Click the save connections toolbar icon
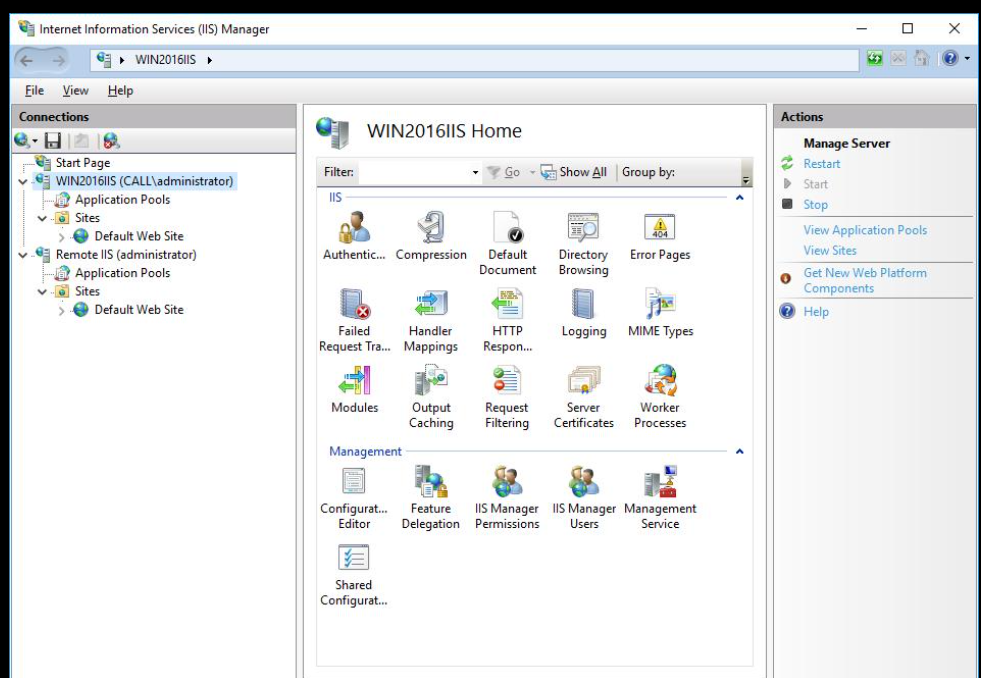This screenshot has height=678, width=981. click(x=53, y=141)
